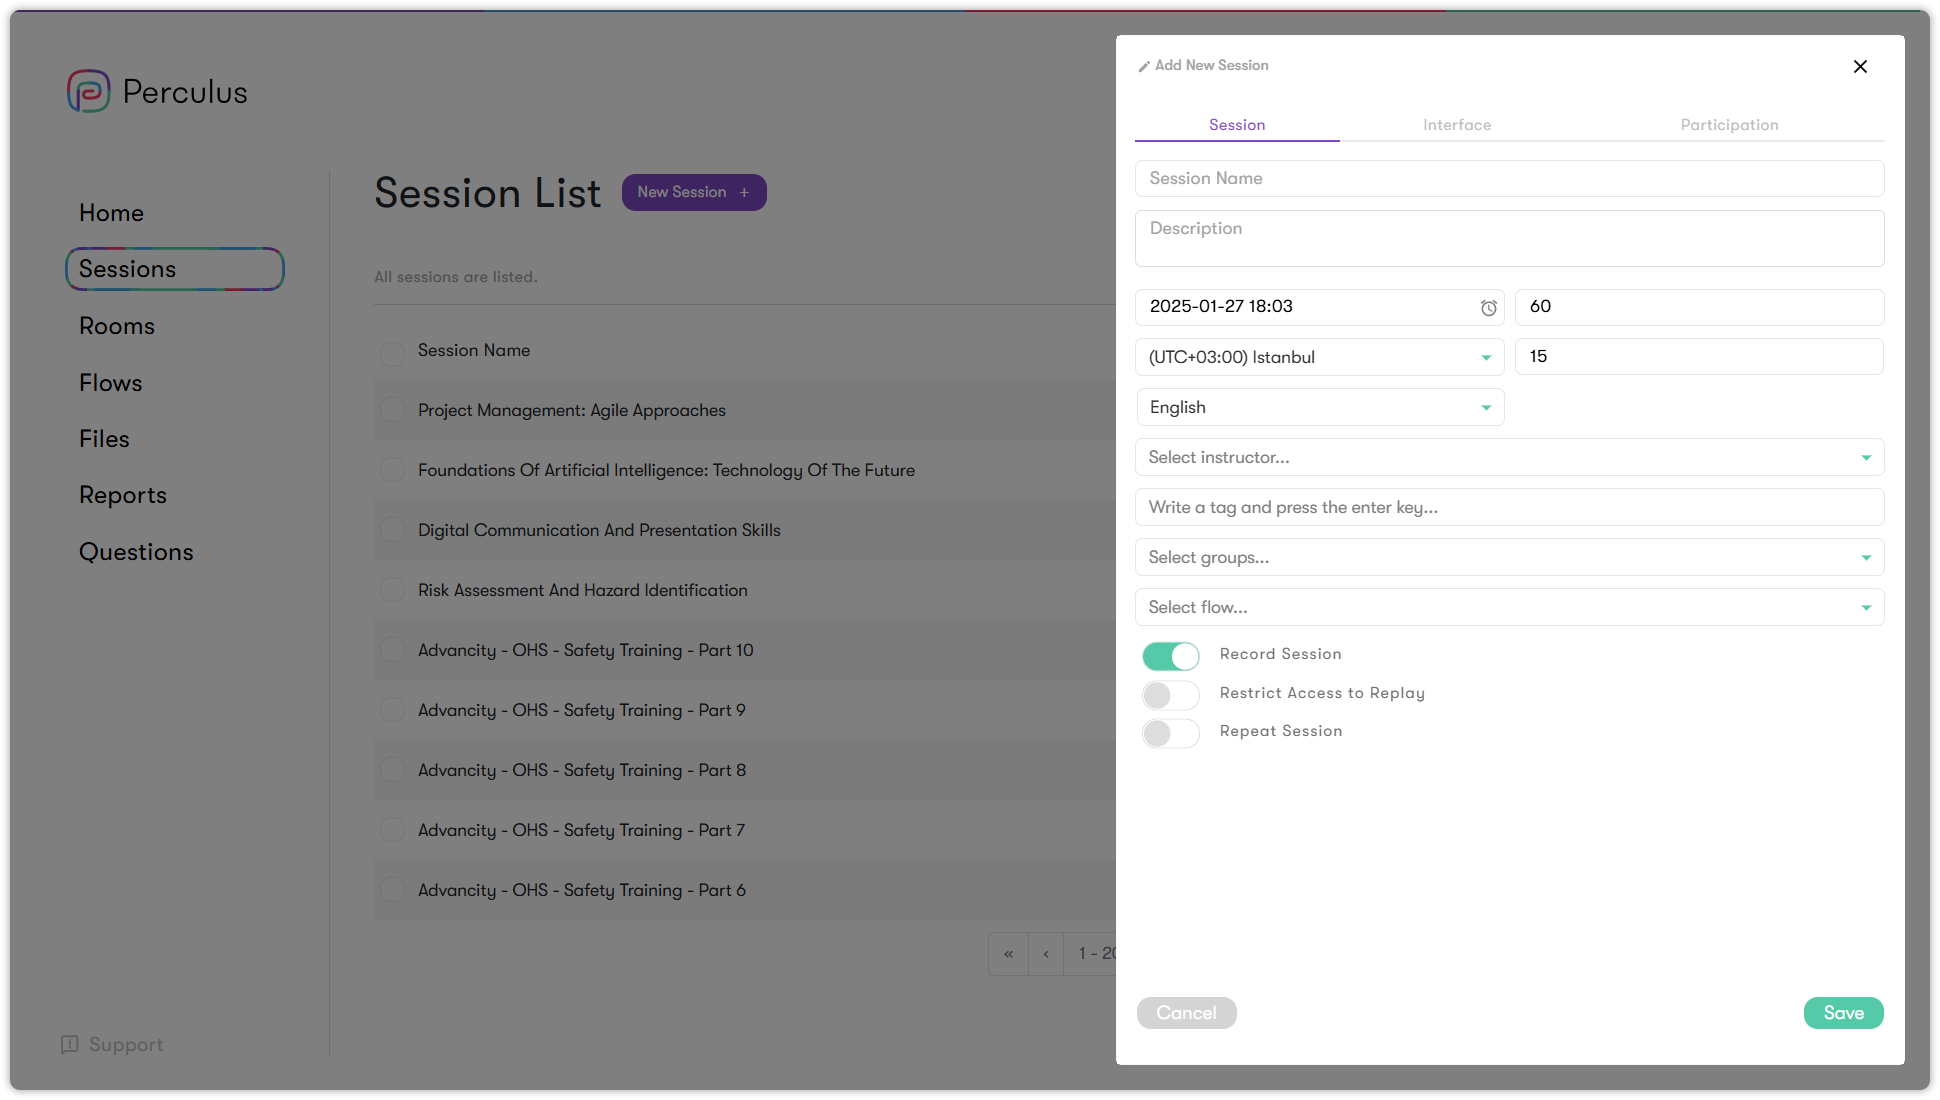
Task: Open the Select instructor dropdown
Action: point(1509,457)
